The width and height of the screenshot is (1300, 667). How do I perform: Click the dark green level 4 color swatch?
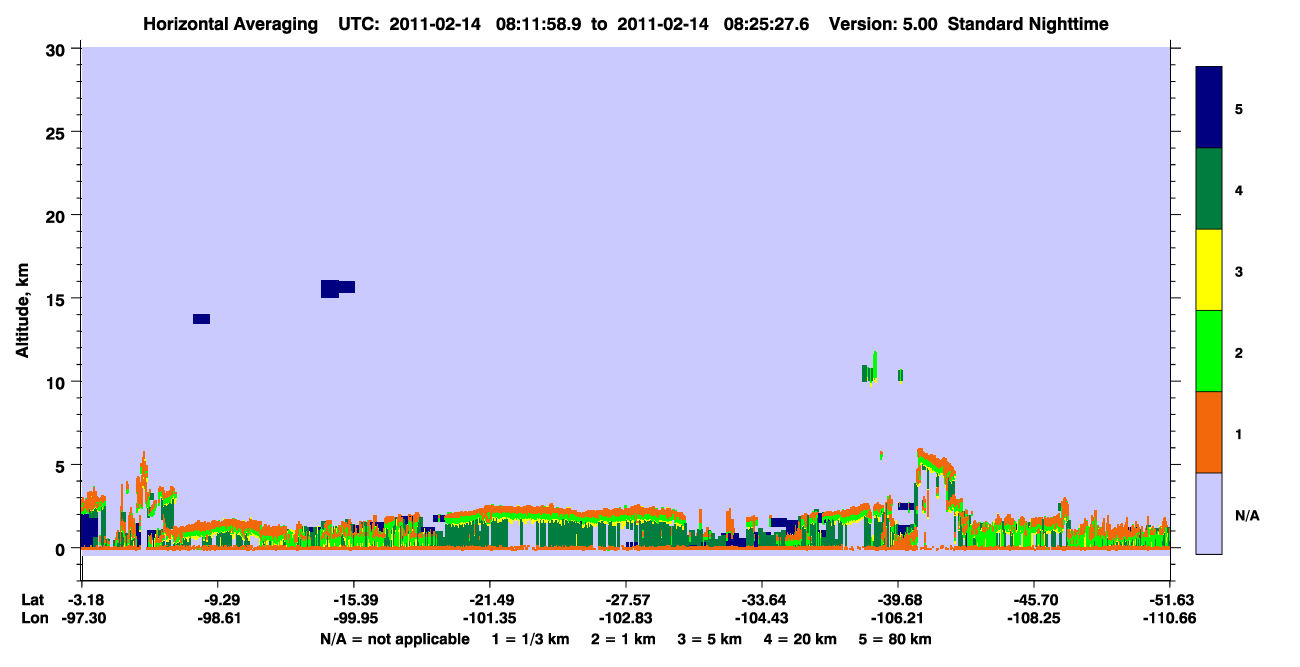coord(1209,189)
